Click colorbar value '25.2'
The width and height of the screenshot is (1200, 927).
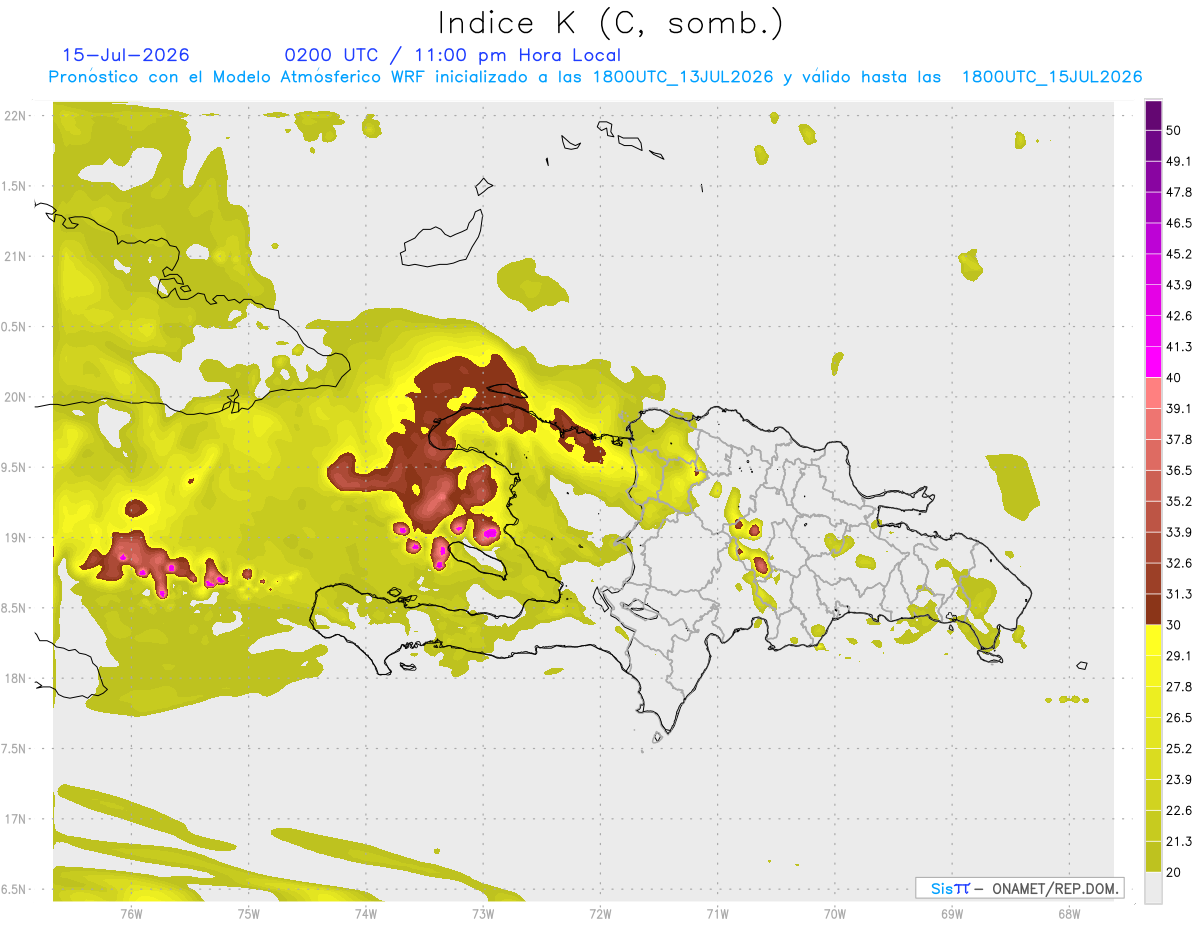(x=1179, y=749)
